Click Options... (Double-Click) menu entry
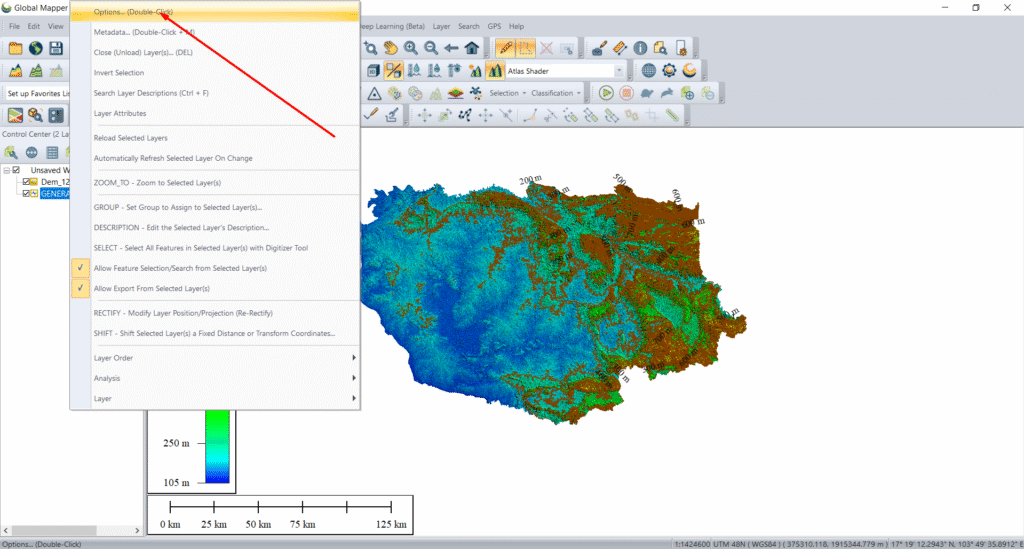The image size is (1024, 549). click(x=215, y=12)
